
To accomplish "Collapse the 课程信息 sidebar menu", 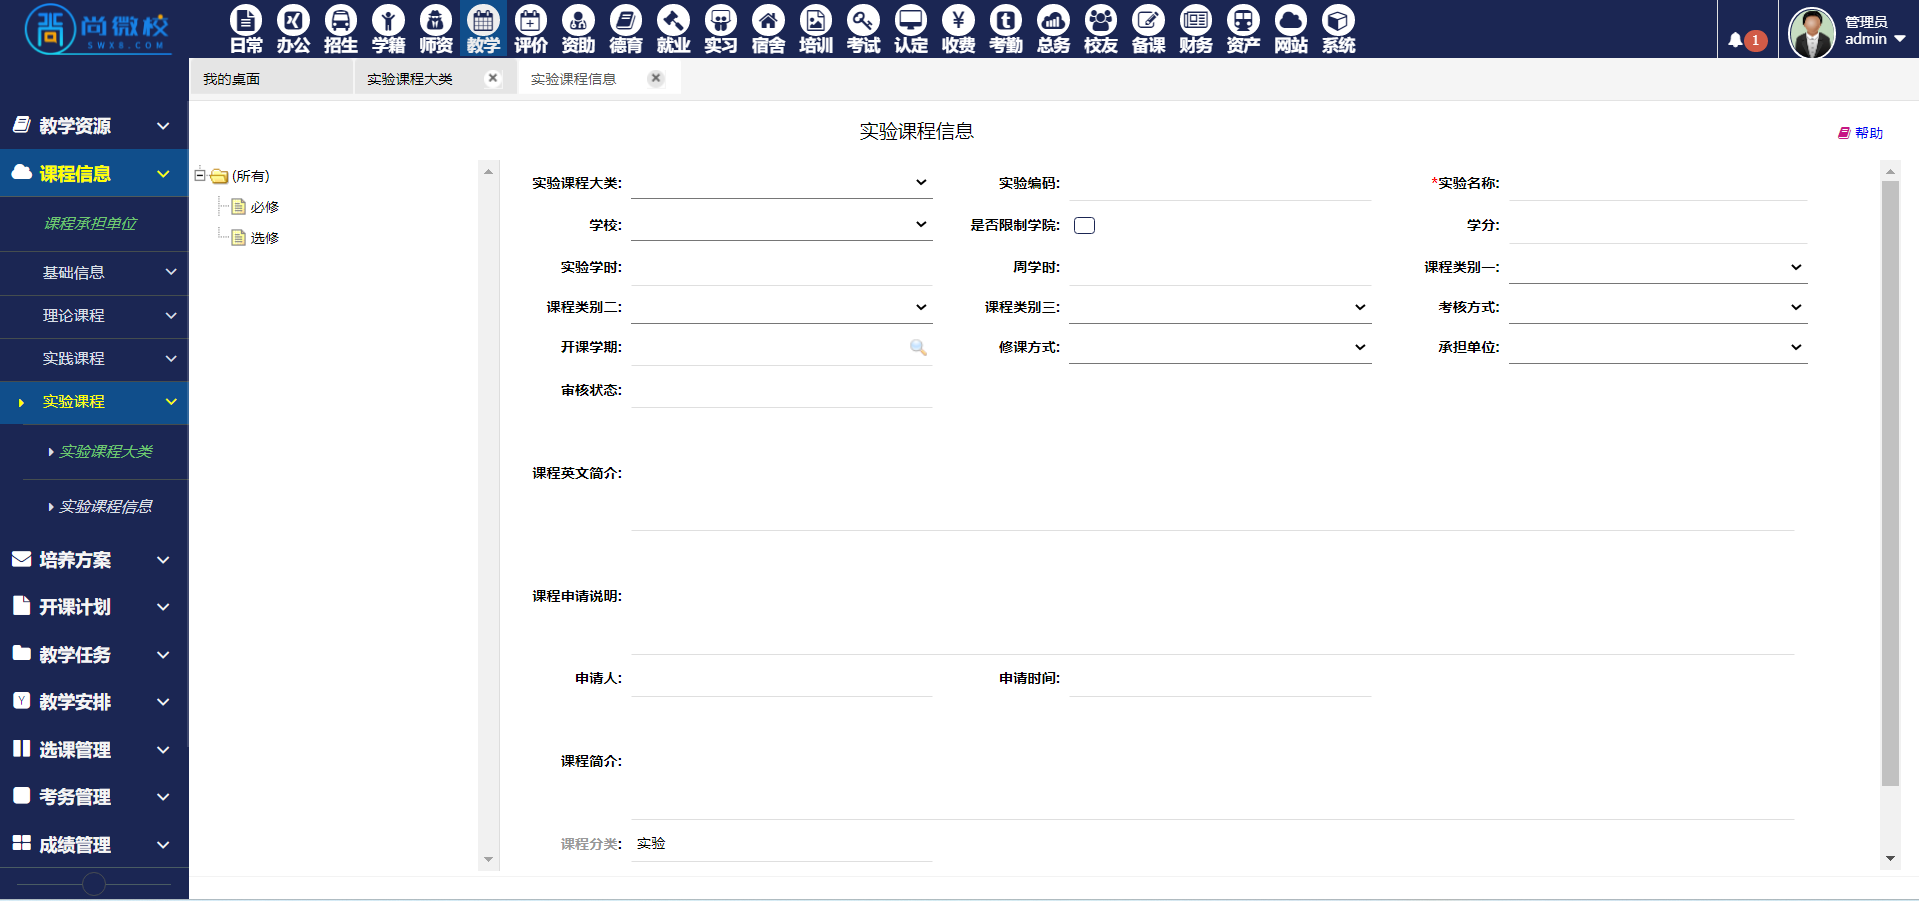I will pyautogui.click(x=94, y=174).
